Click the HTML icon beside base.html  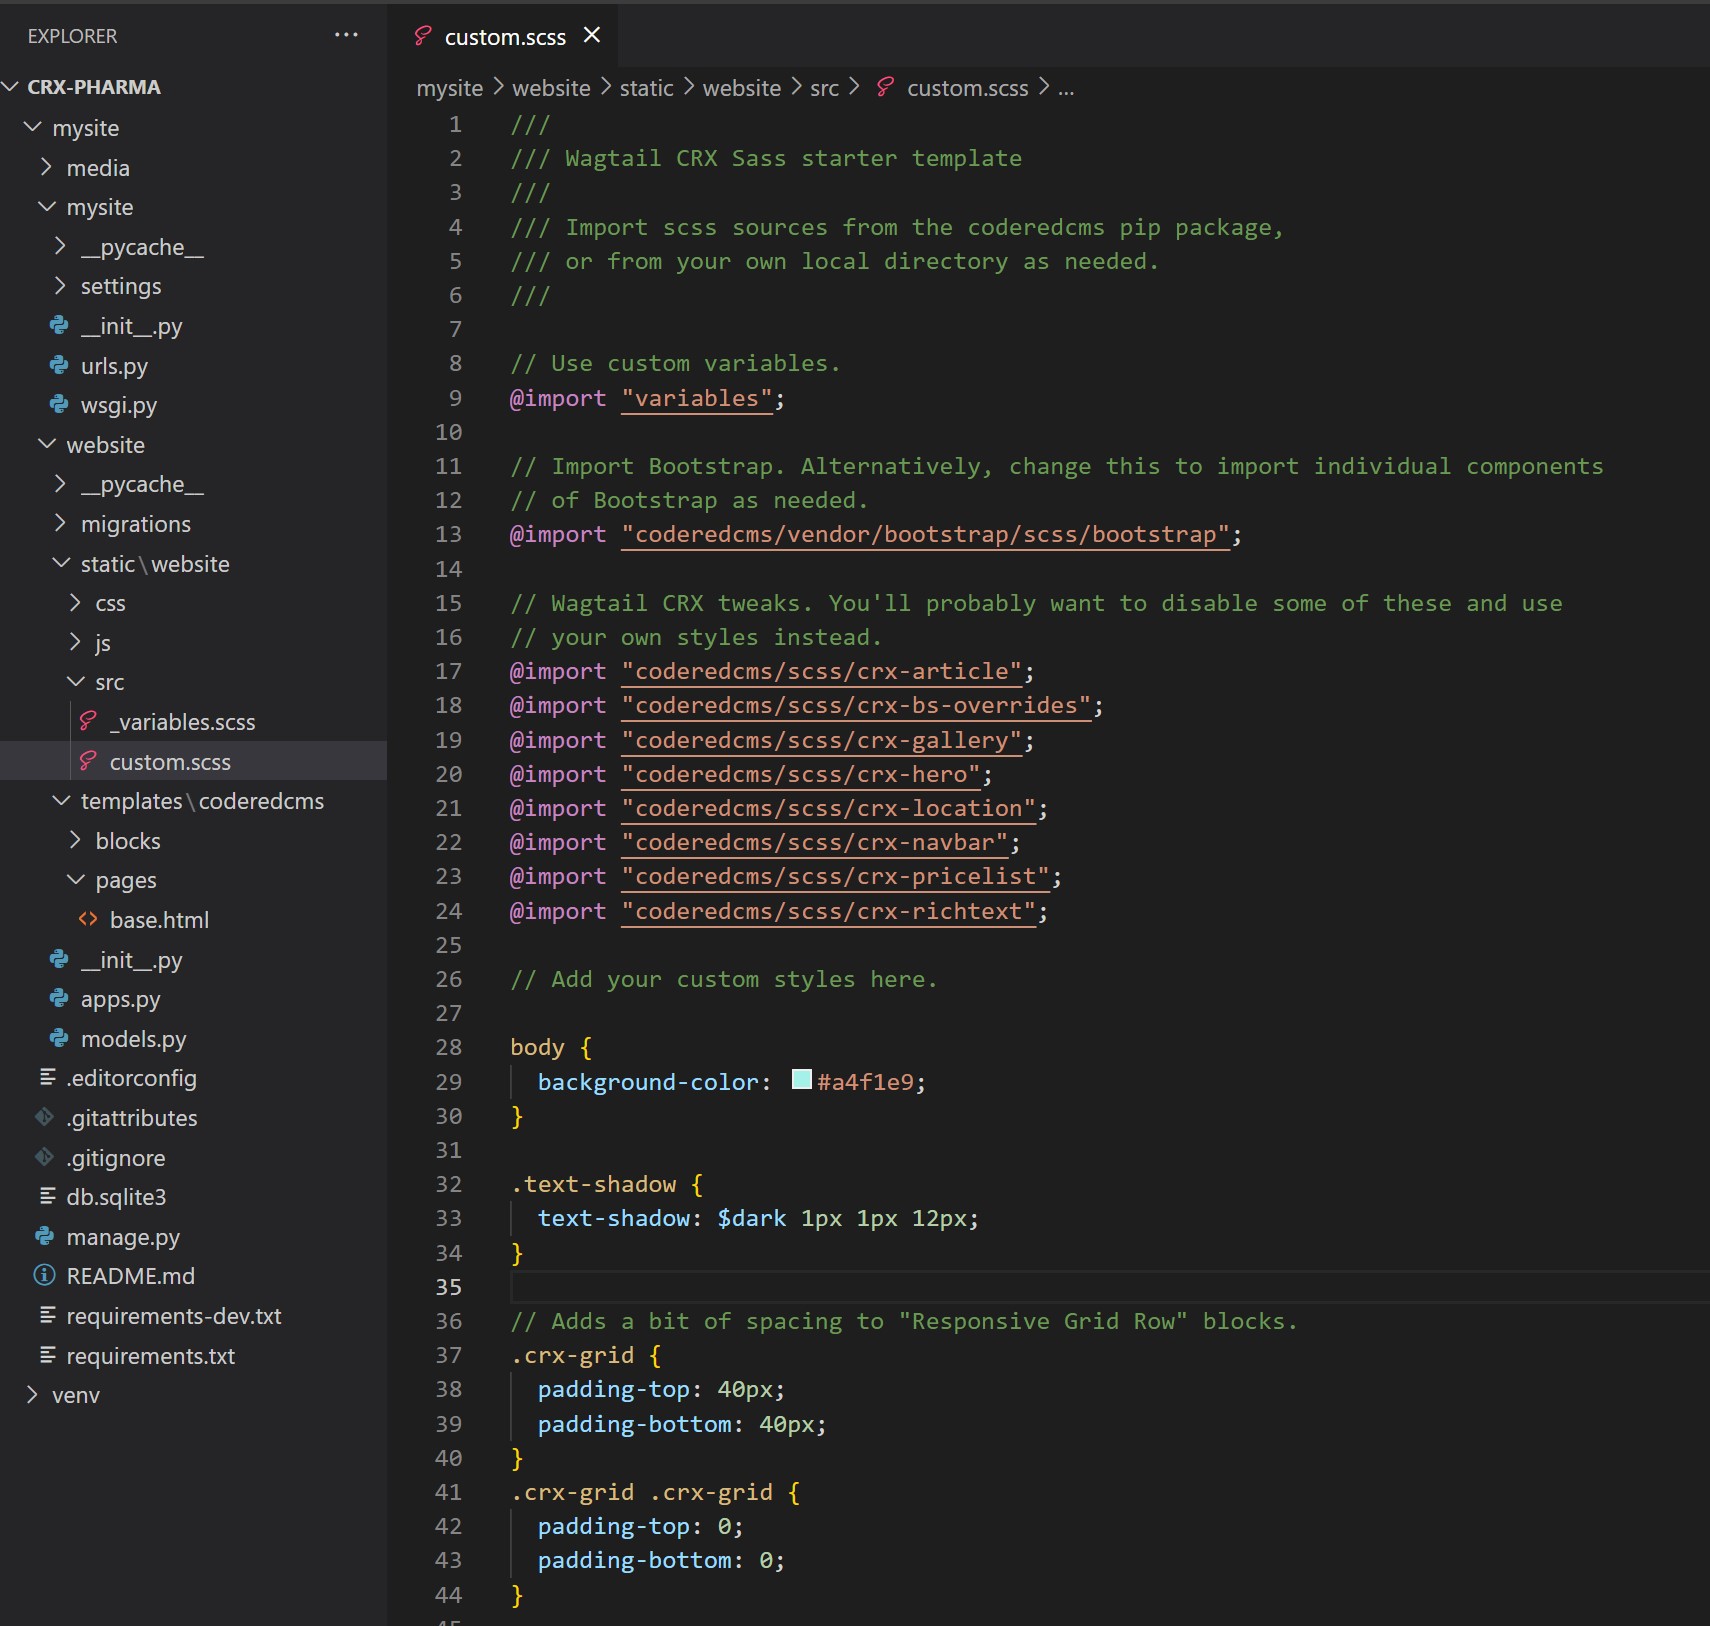tap(88, 919)
